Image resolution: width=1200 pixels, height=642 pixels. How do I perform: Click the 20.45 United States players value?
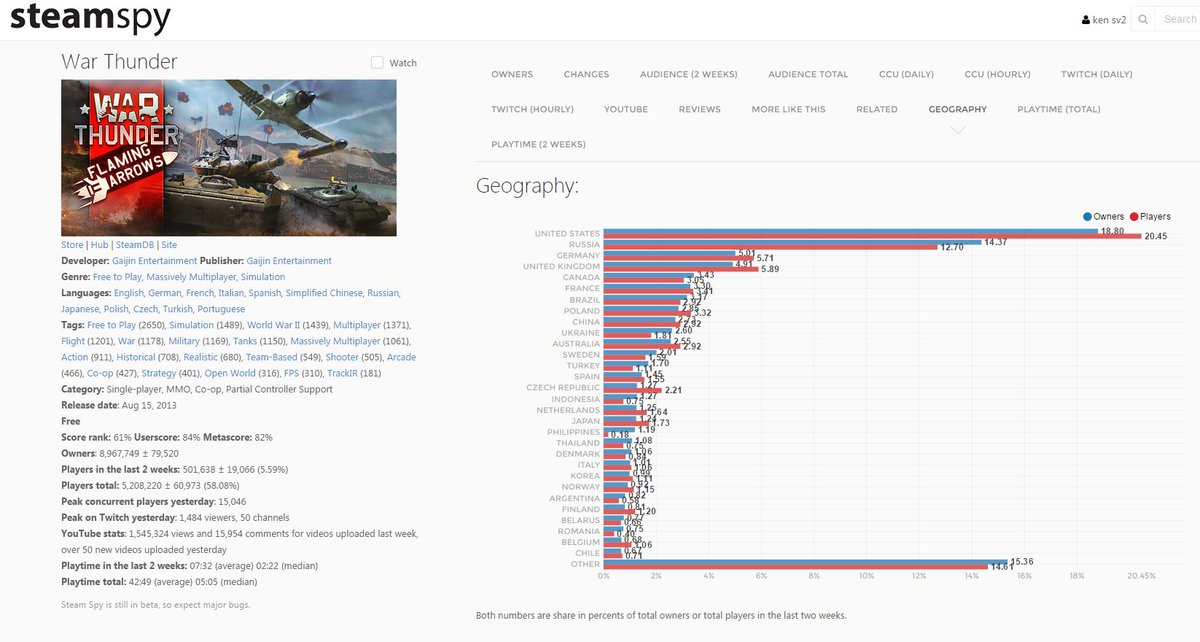pos(1156,237)
